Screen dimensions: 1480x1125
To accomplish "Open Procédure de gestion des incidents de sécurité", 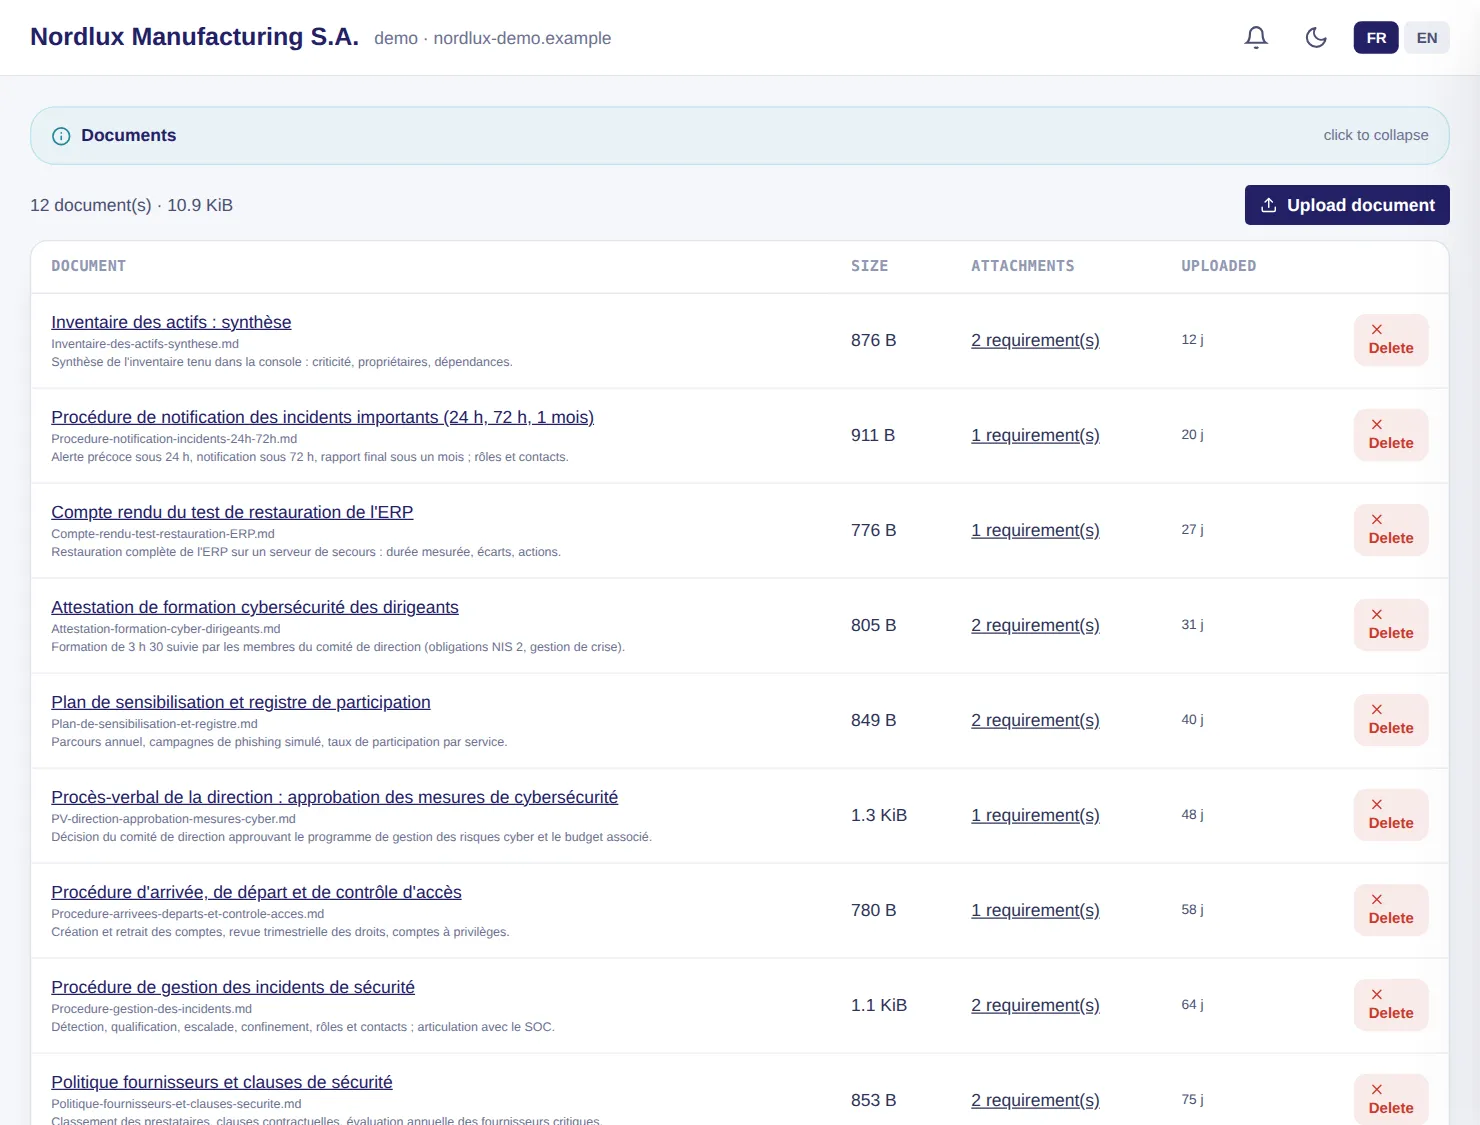I will (233, 987).
